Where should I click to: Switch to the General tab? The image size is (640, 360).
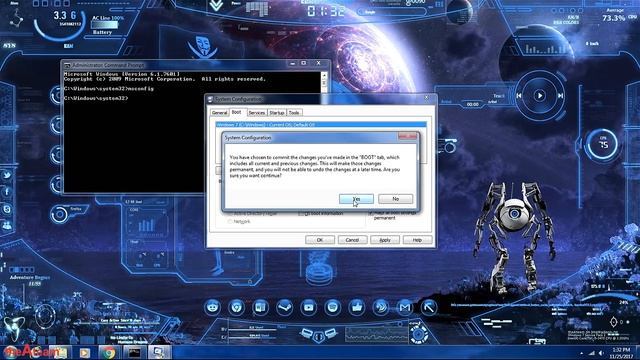(220, 113)
